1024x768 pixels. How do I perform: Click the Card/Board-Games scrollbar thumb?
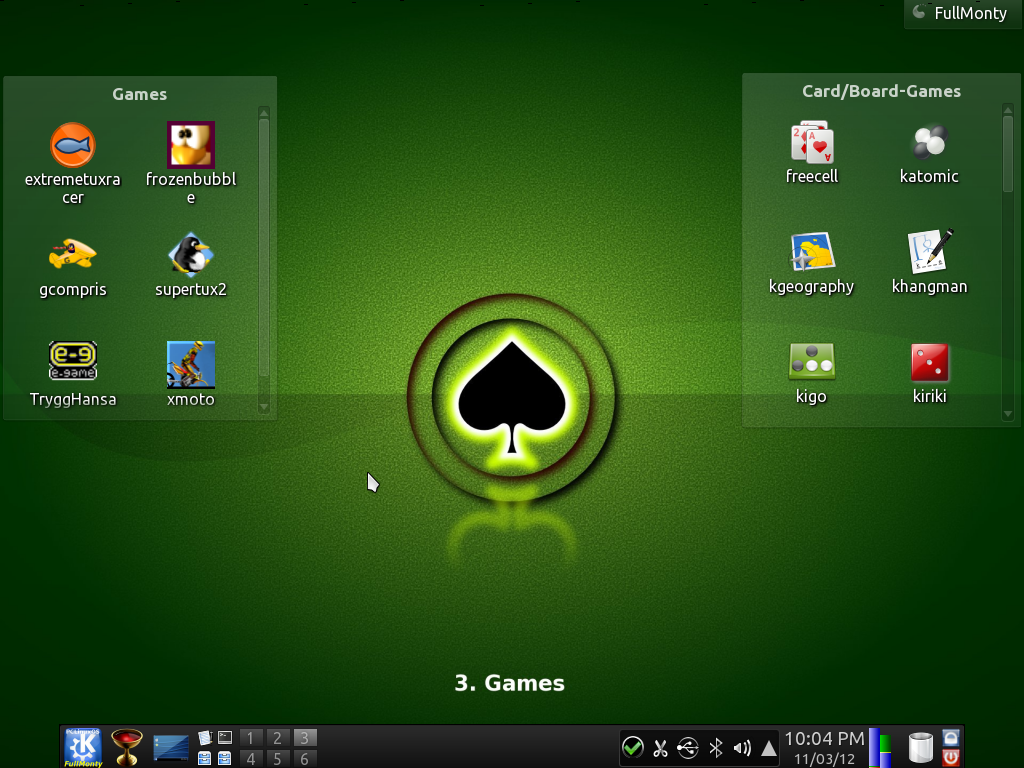1008,154
